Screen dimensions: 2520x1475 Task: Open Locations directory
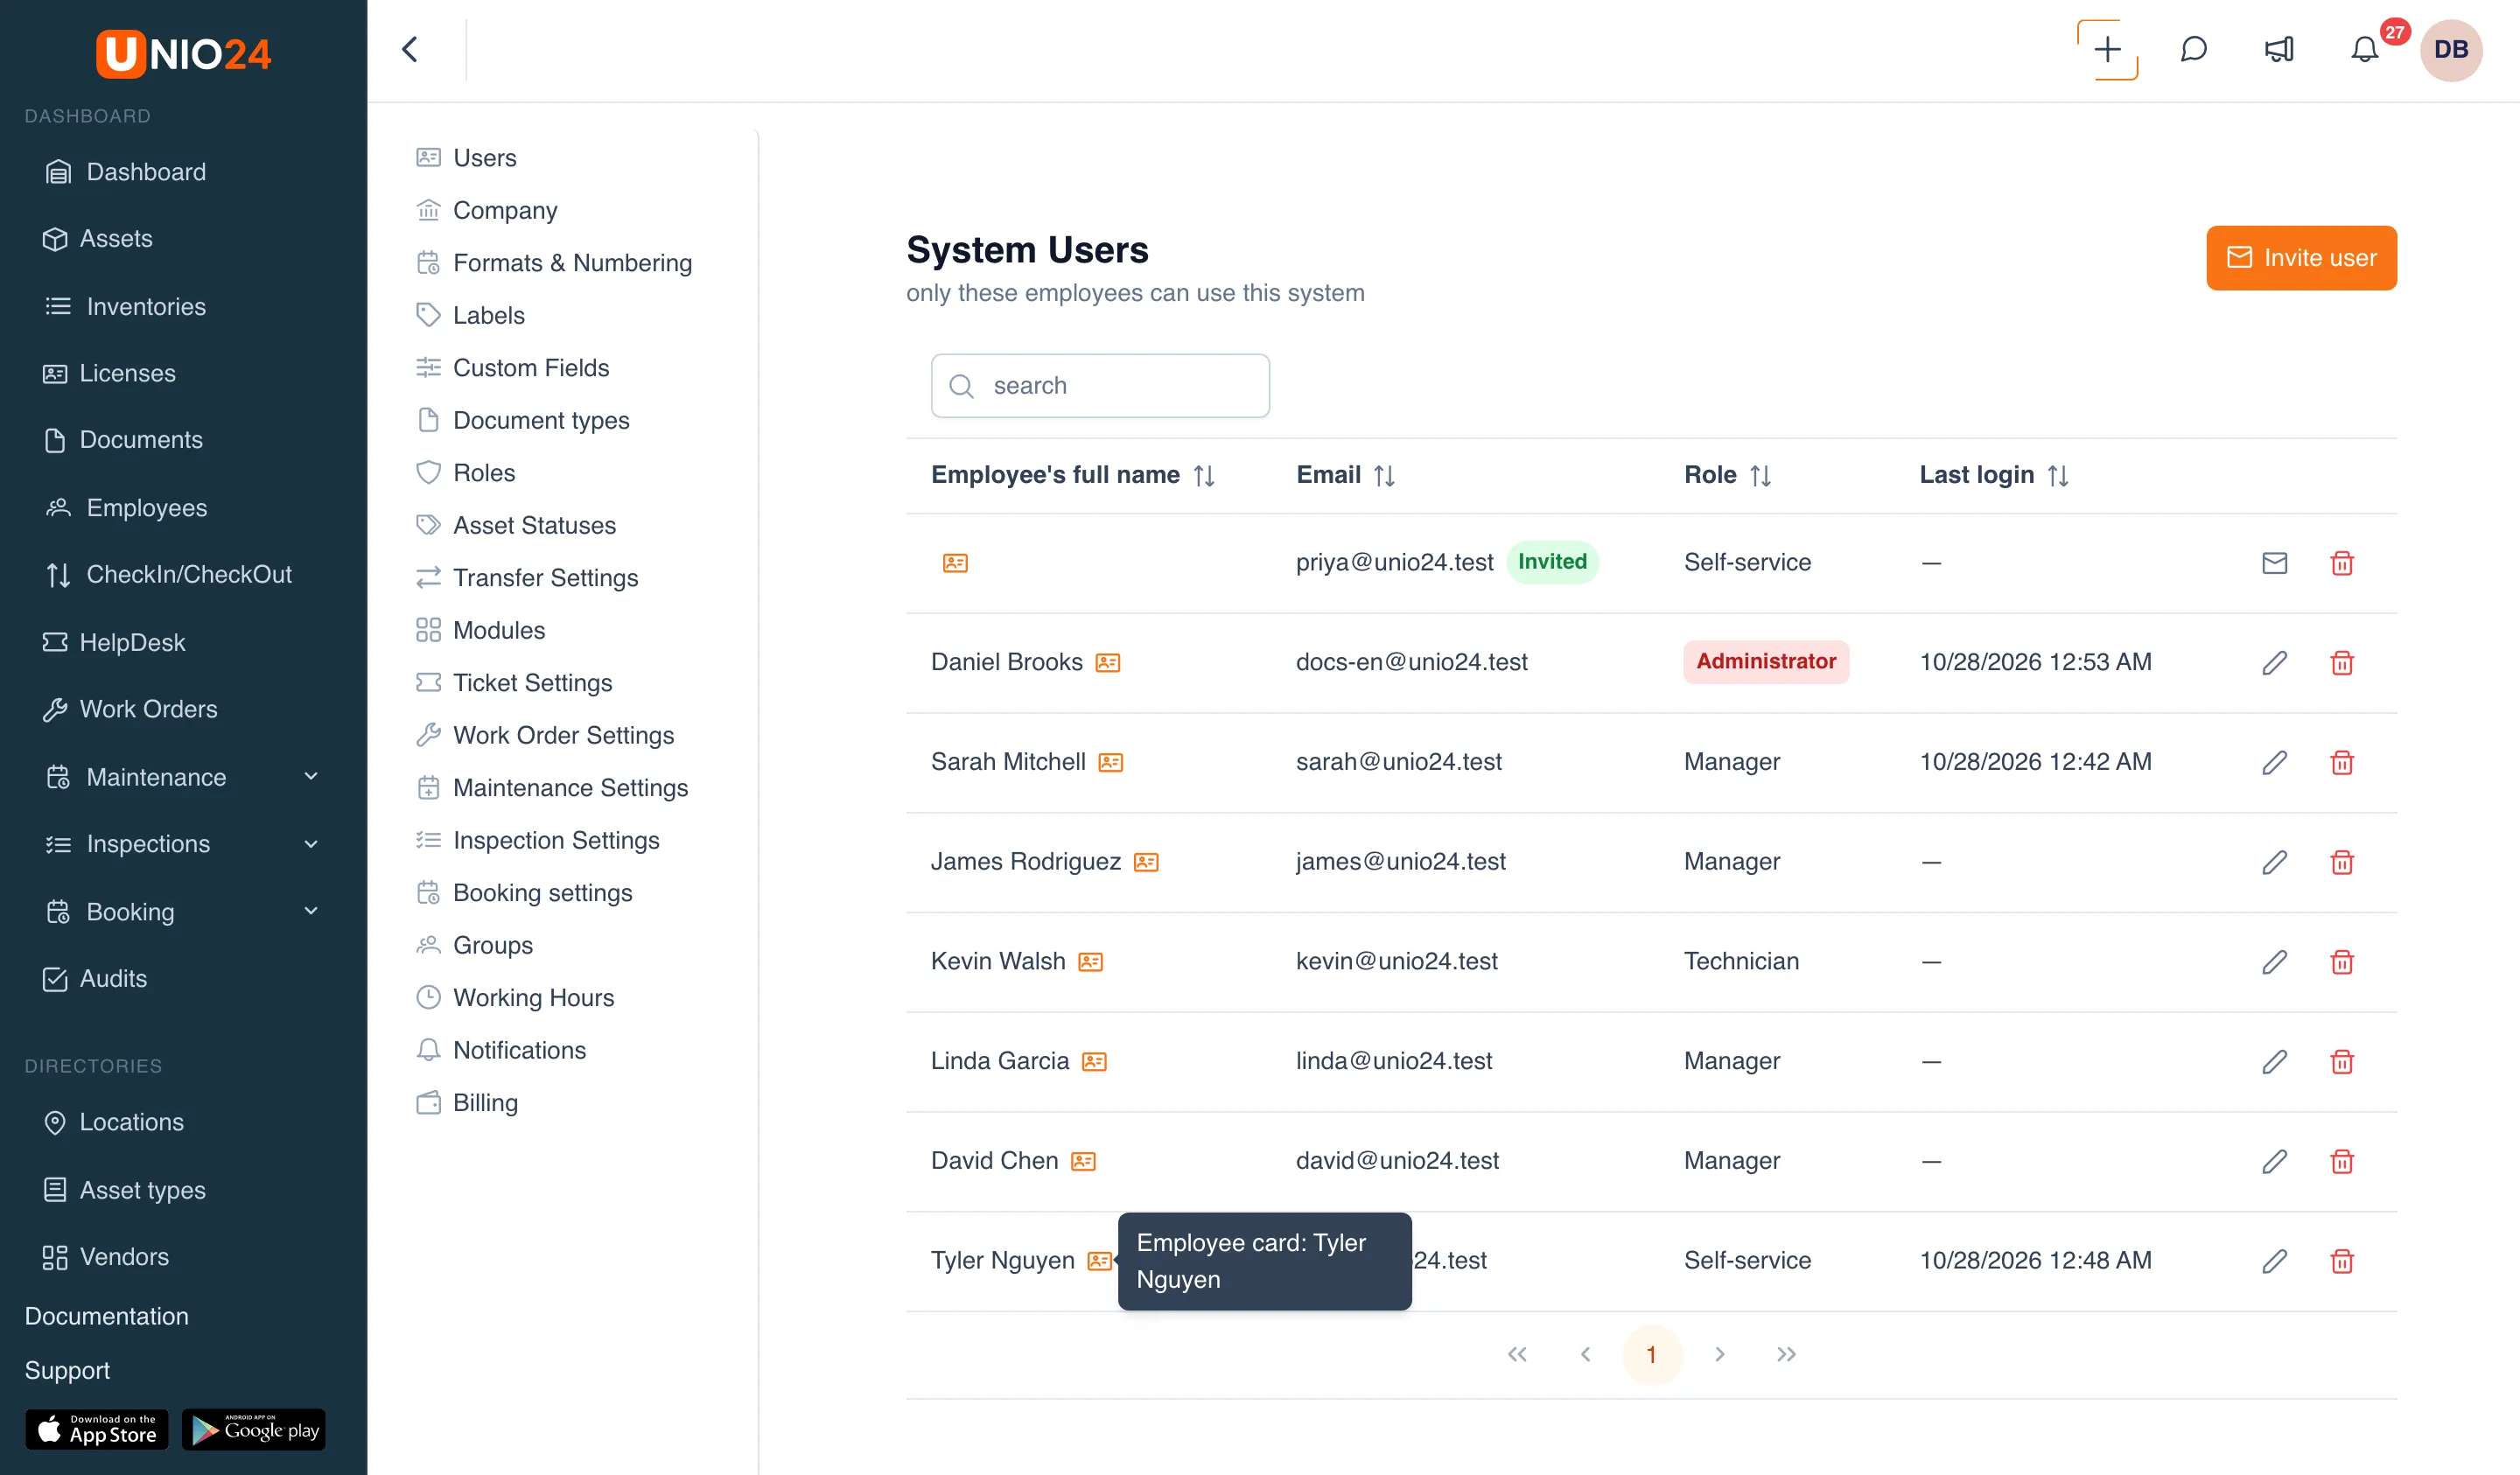pos(113,1122)
